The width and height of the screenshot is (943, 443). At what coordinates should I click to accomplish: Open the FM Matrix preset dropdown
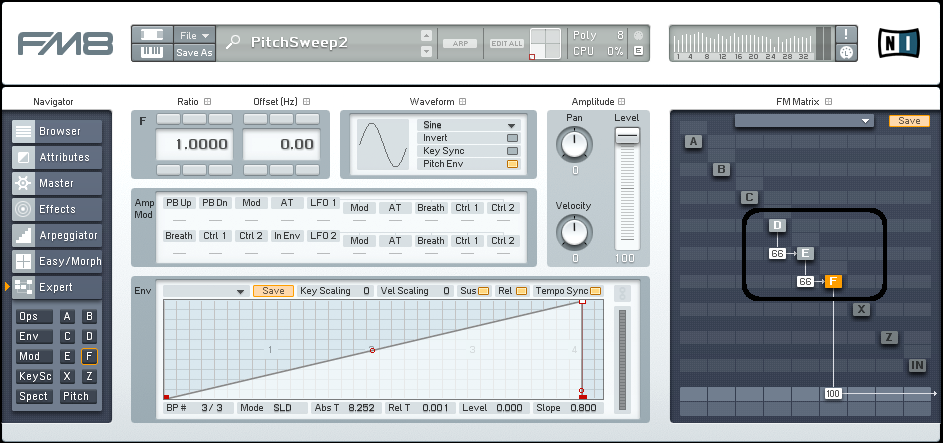pyautogui.click(x=804, y=121)
